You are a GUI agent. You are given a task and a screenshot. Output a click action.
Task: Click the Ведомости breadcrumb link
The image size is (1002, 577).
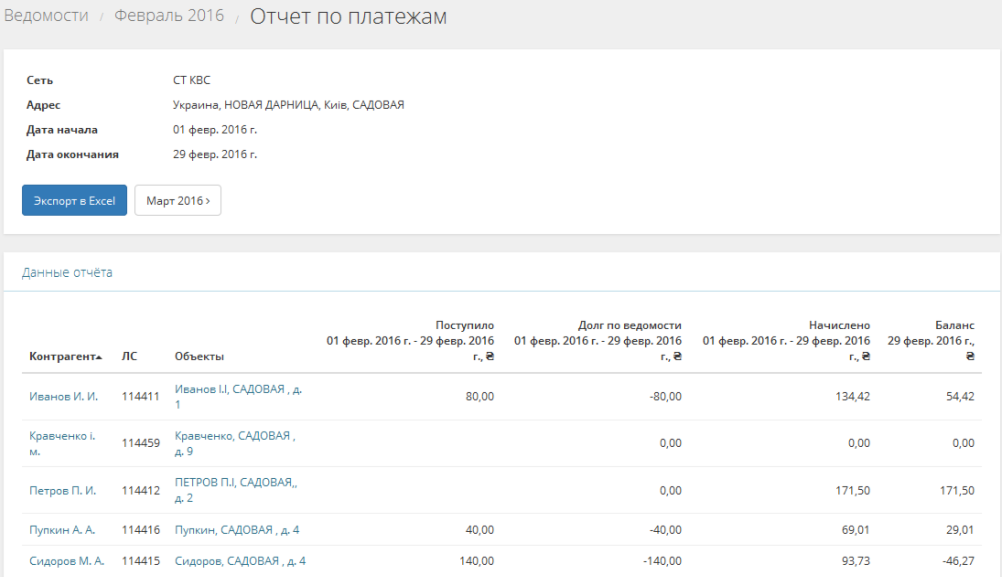click(x=46, y=16)
